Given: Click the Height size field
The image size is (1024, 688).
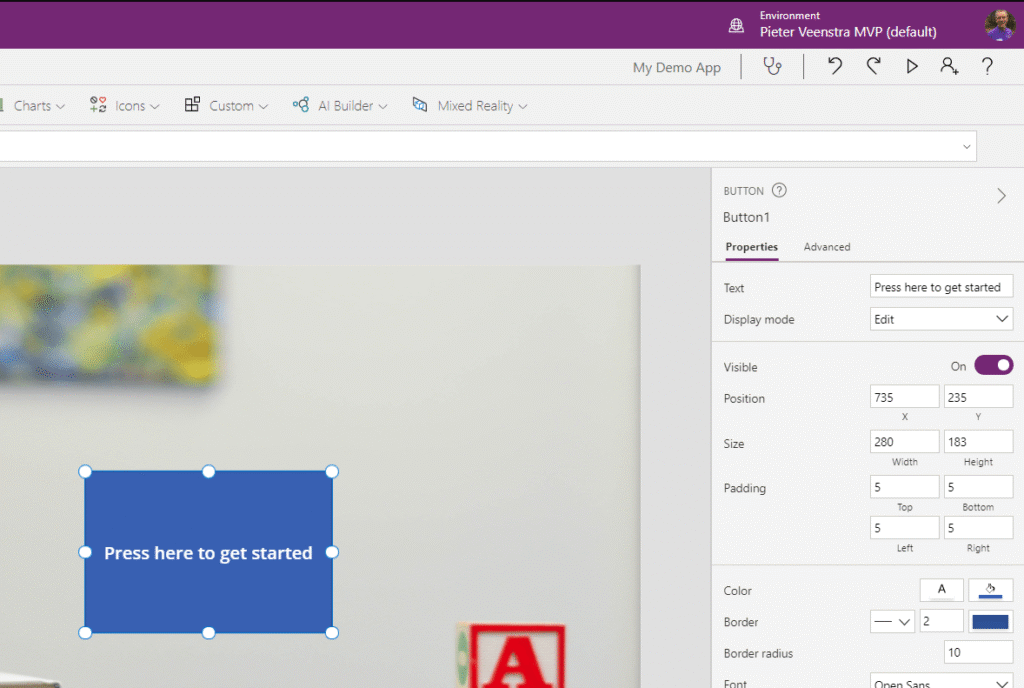Looking at the screenshot, I should (x=978, y=442).
